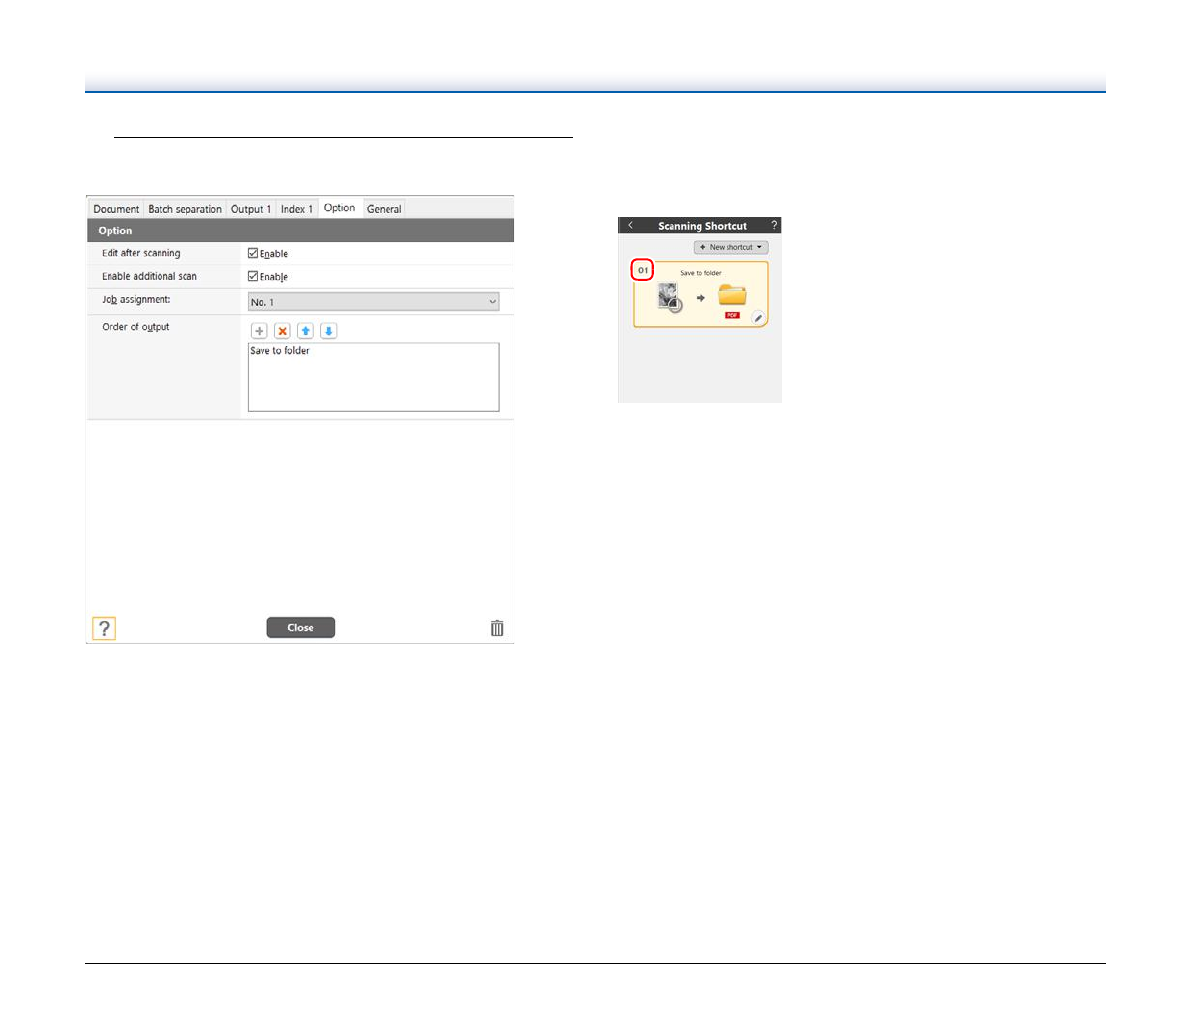Viewport: 1190px width, 1020px height.
Task: Open Scanning Shortcut help question mark
Action: [x=773, y=226]
